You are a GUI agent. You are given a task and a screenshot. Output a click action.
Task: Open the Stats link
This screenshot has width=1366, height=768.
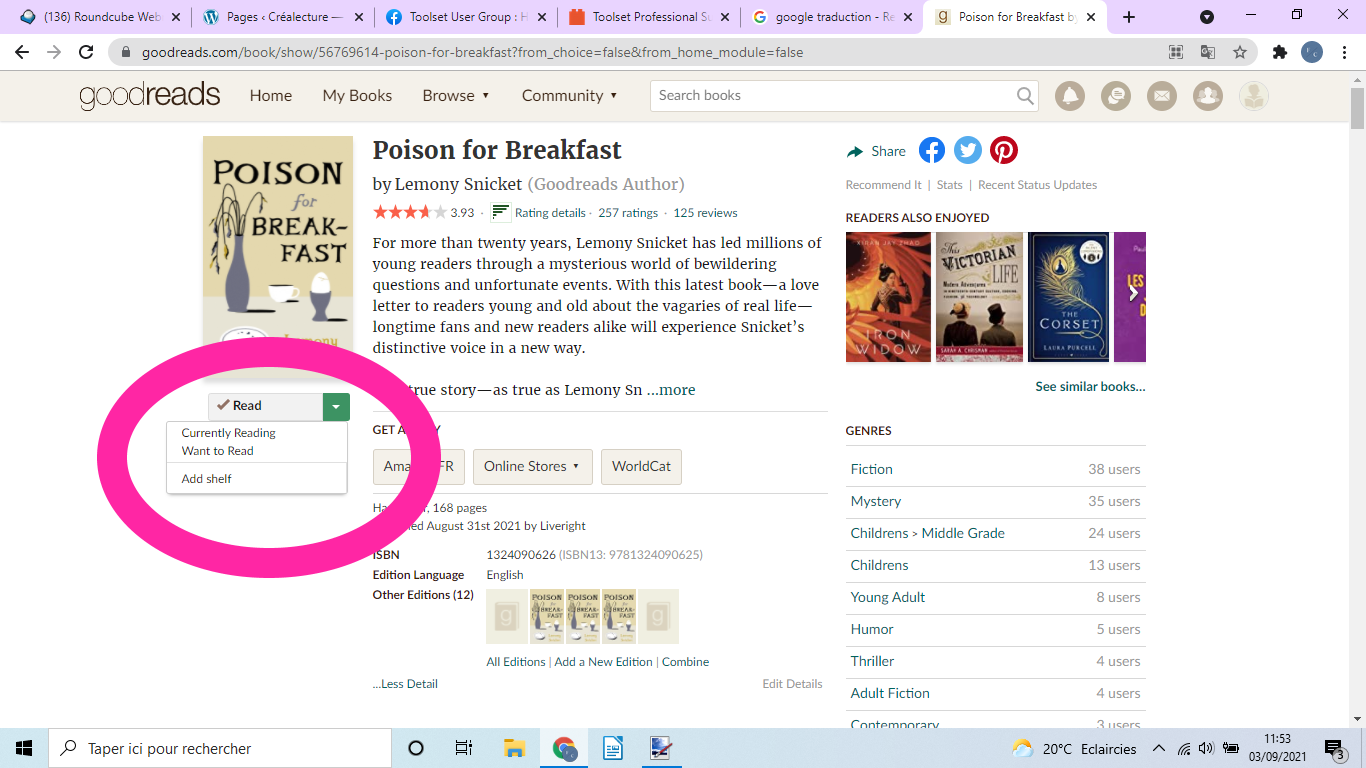click(x=950, y=185)
